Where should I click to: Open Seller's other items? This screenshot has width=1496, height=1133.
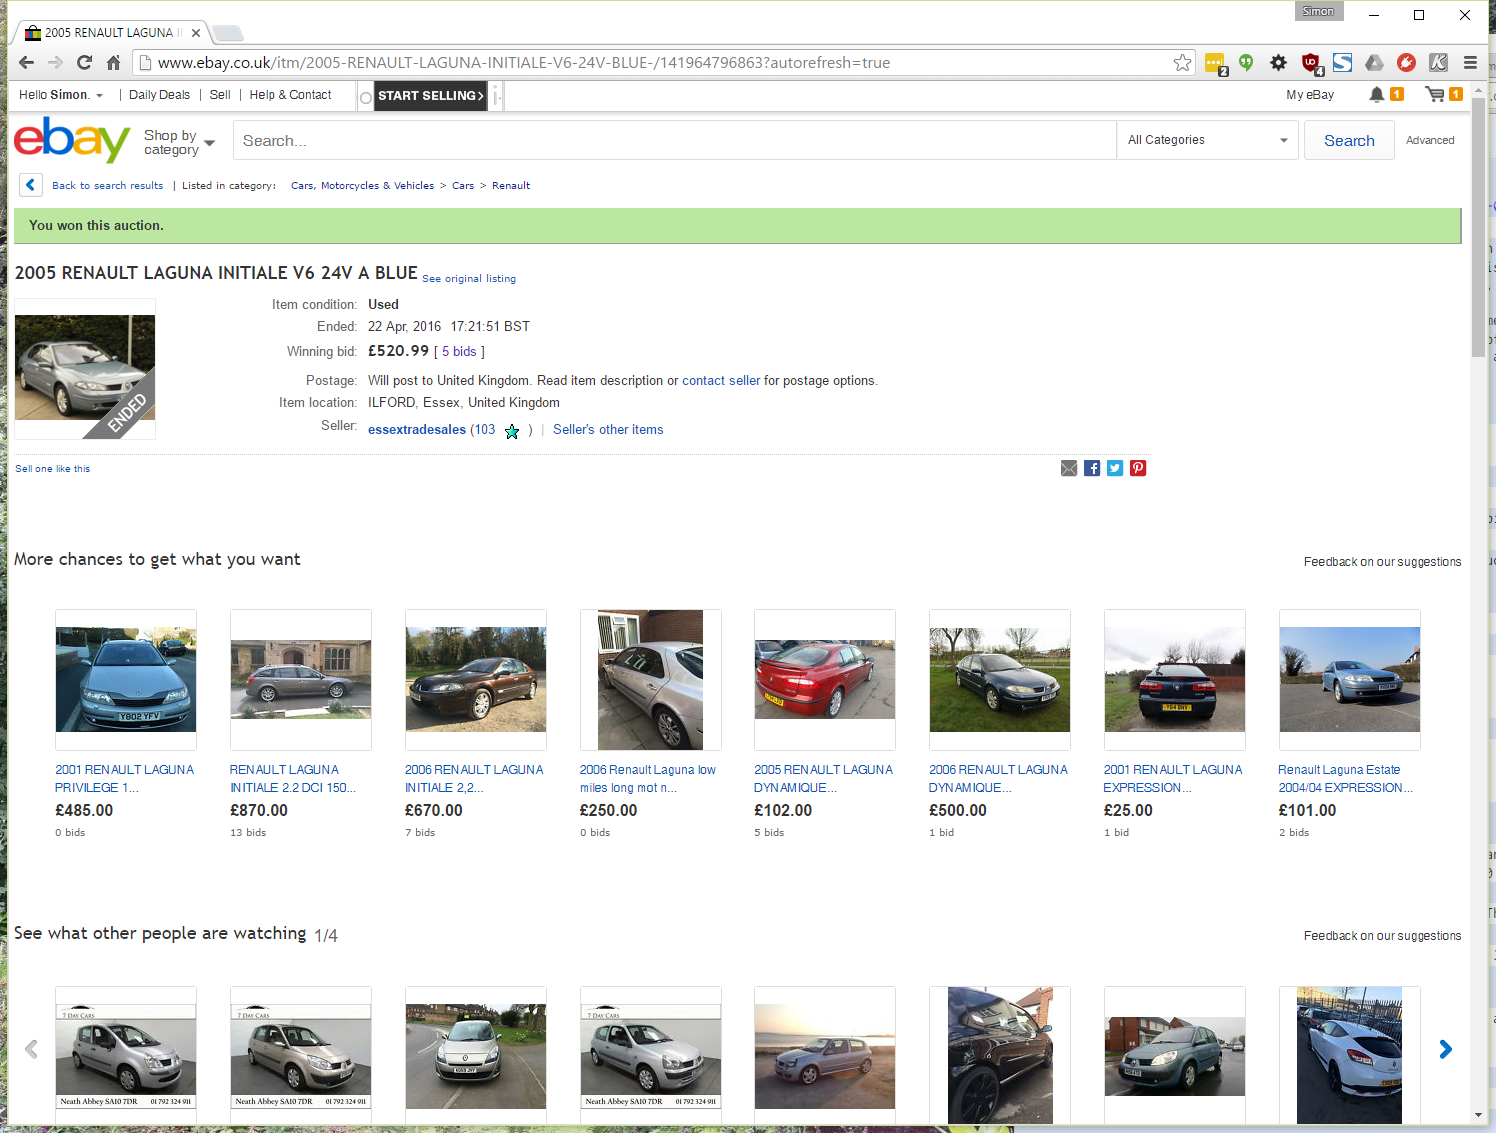(608, 430)
